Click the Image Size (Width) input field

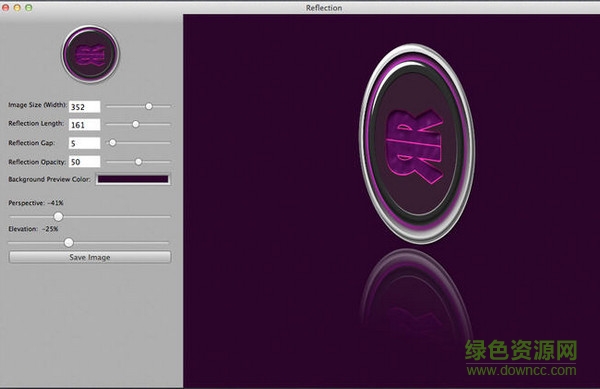click(x=85, y=107)
